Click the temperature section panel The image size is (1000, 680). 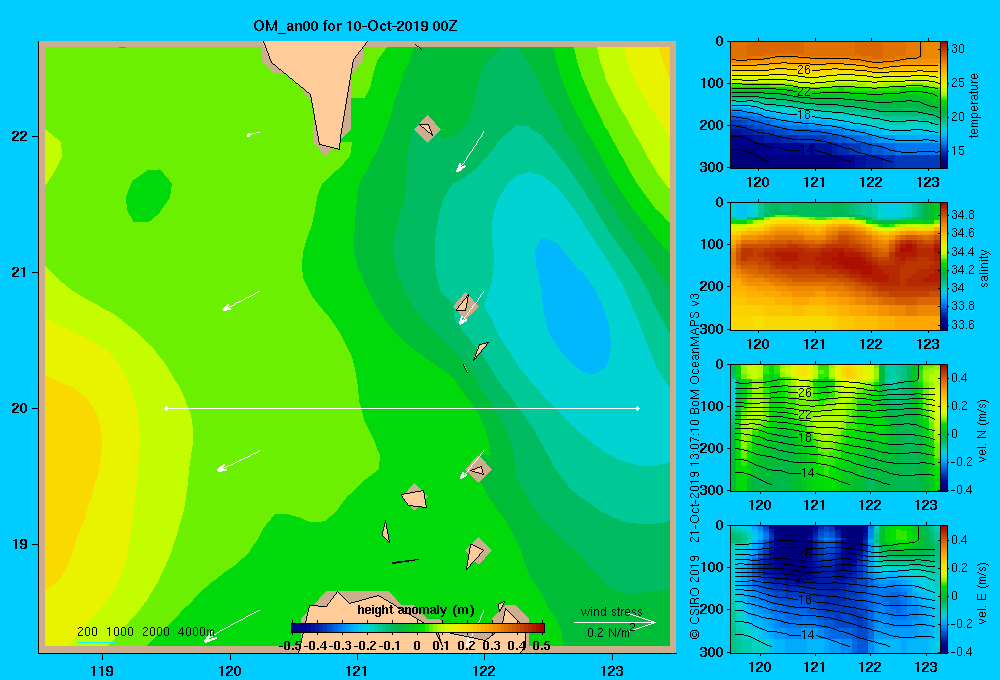[x=834, y=105]
